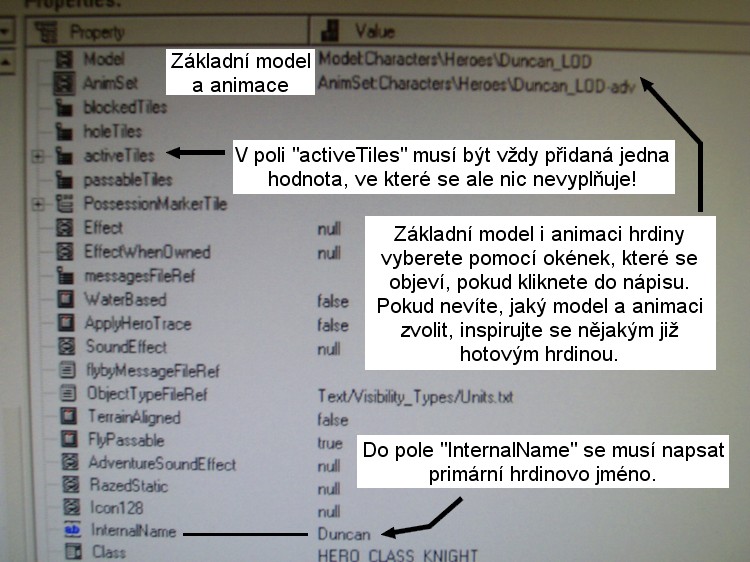This screenshot has width=750, height=562.
Task: Select the Model property name
Action: point(104,59)
